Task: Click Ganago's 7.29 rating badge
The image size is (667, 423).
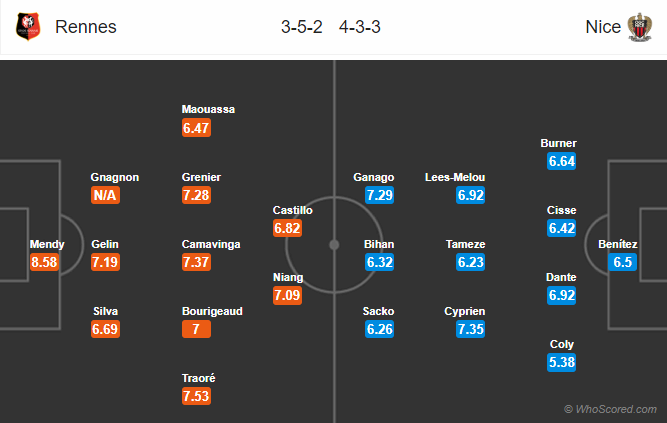Action: pos(380,195)
